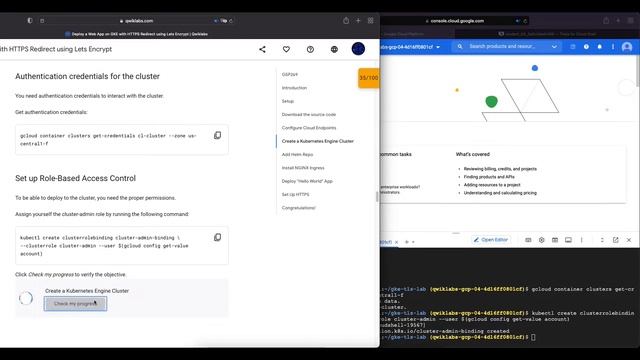
Task: Open a new tab in the Qwiklabs Safari window
Action: 358,20
